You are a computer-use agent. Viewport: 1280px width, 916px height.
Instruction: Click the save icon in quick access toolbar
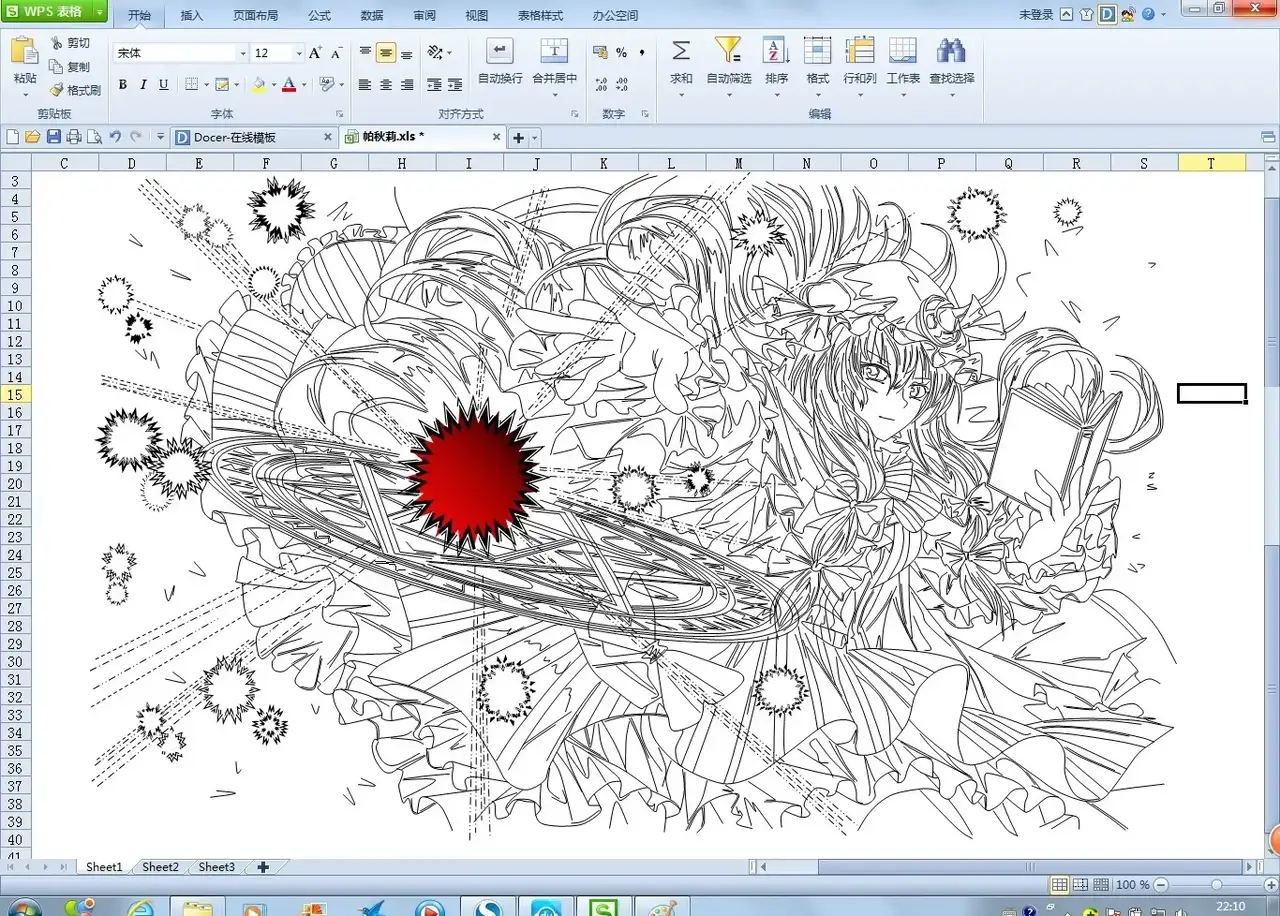(x=54, y=137)
